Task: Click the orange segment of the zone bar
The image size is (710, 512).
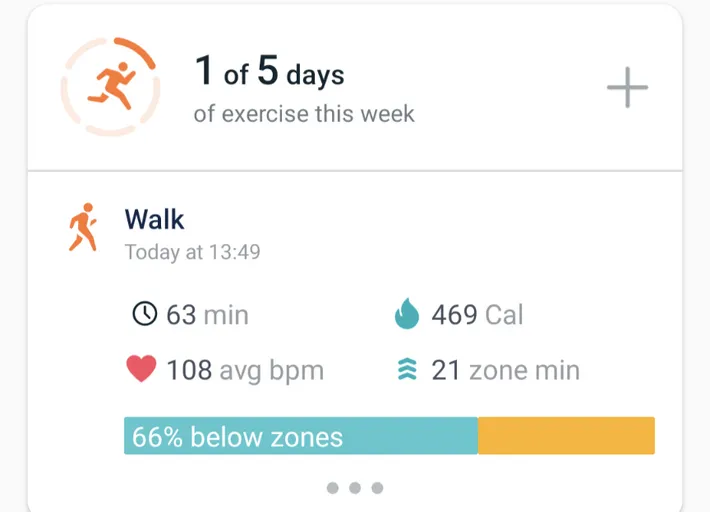Action: 566,436
